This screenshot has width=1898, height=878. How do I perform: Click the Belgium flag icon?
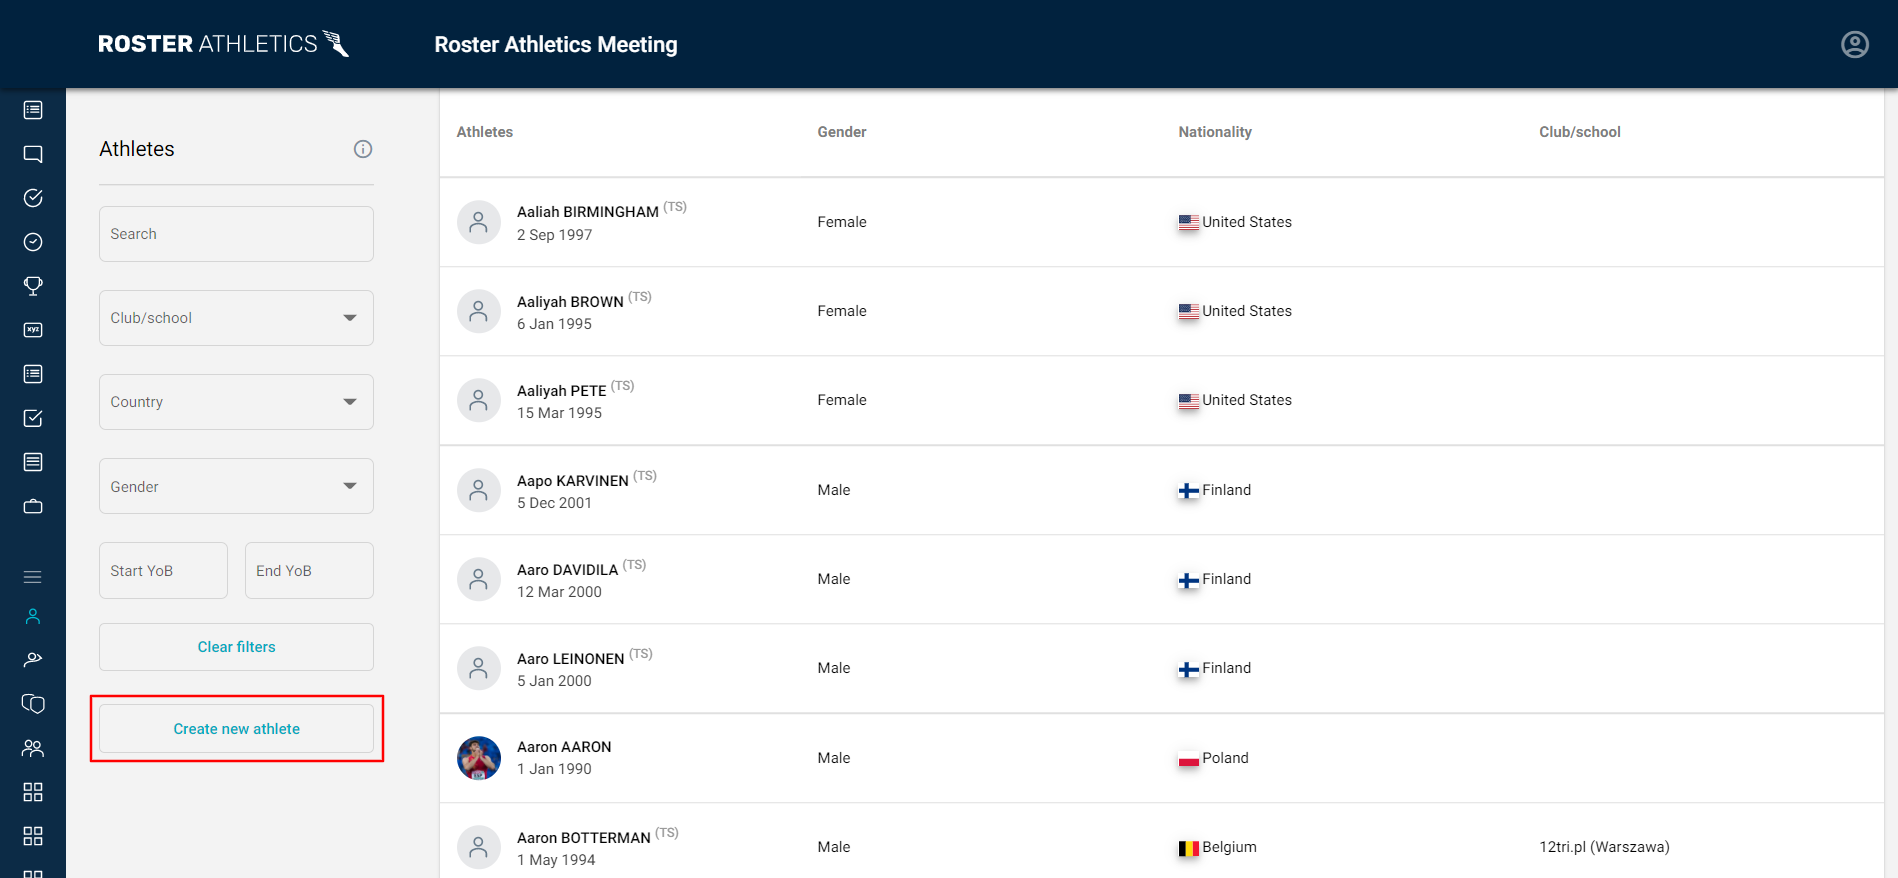1188,848
